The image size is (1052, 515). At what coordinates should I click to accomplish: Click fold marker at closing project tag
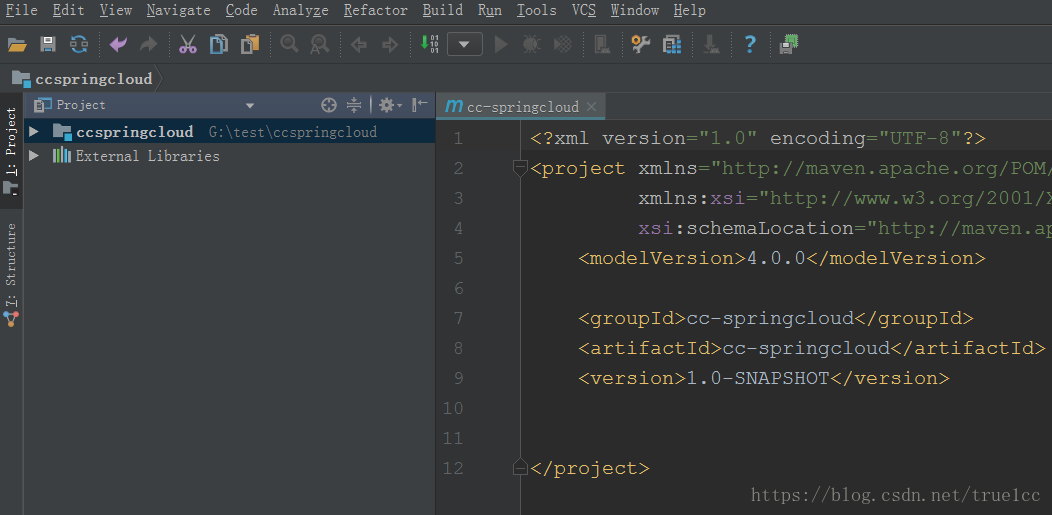(x=520, y=467)
